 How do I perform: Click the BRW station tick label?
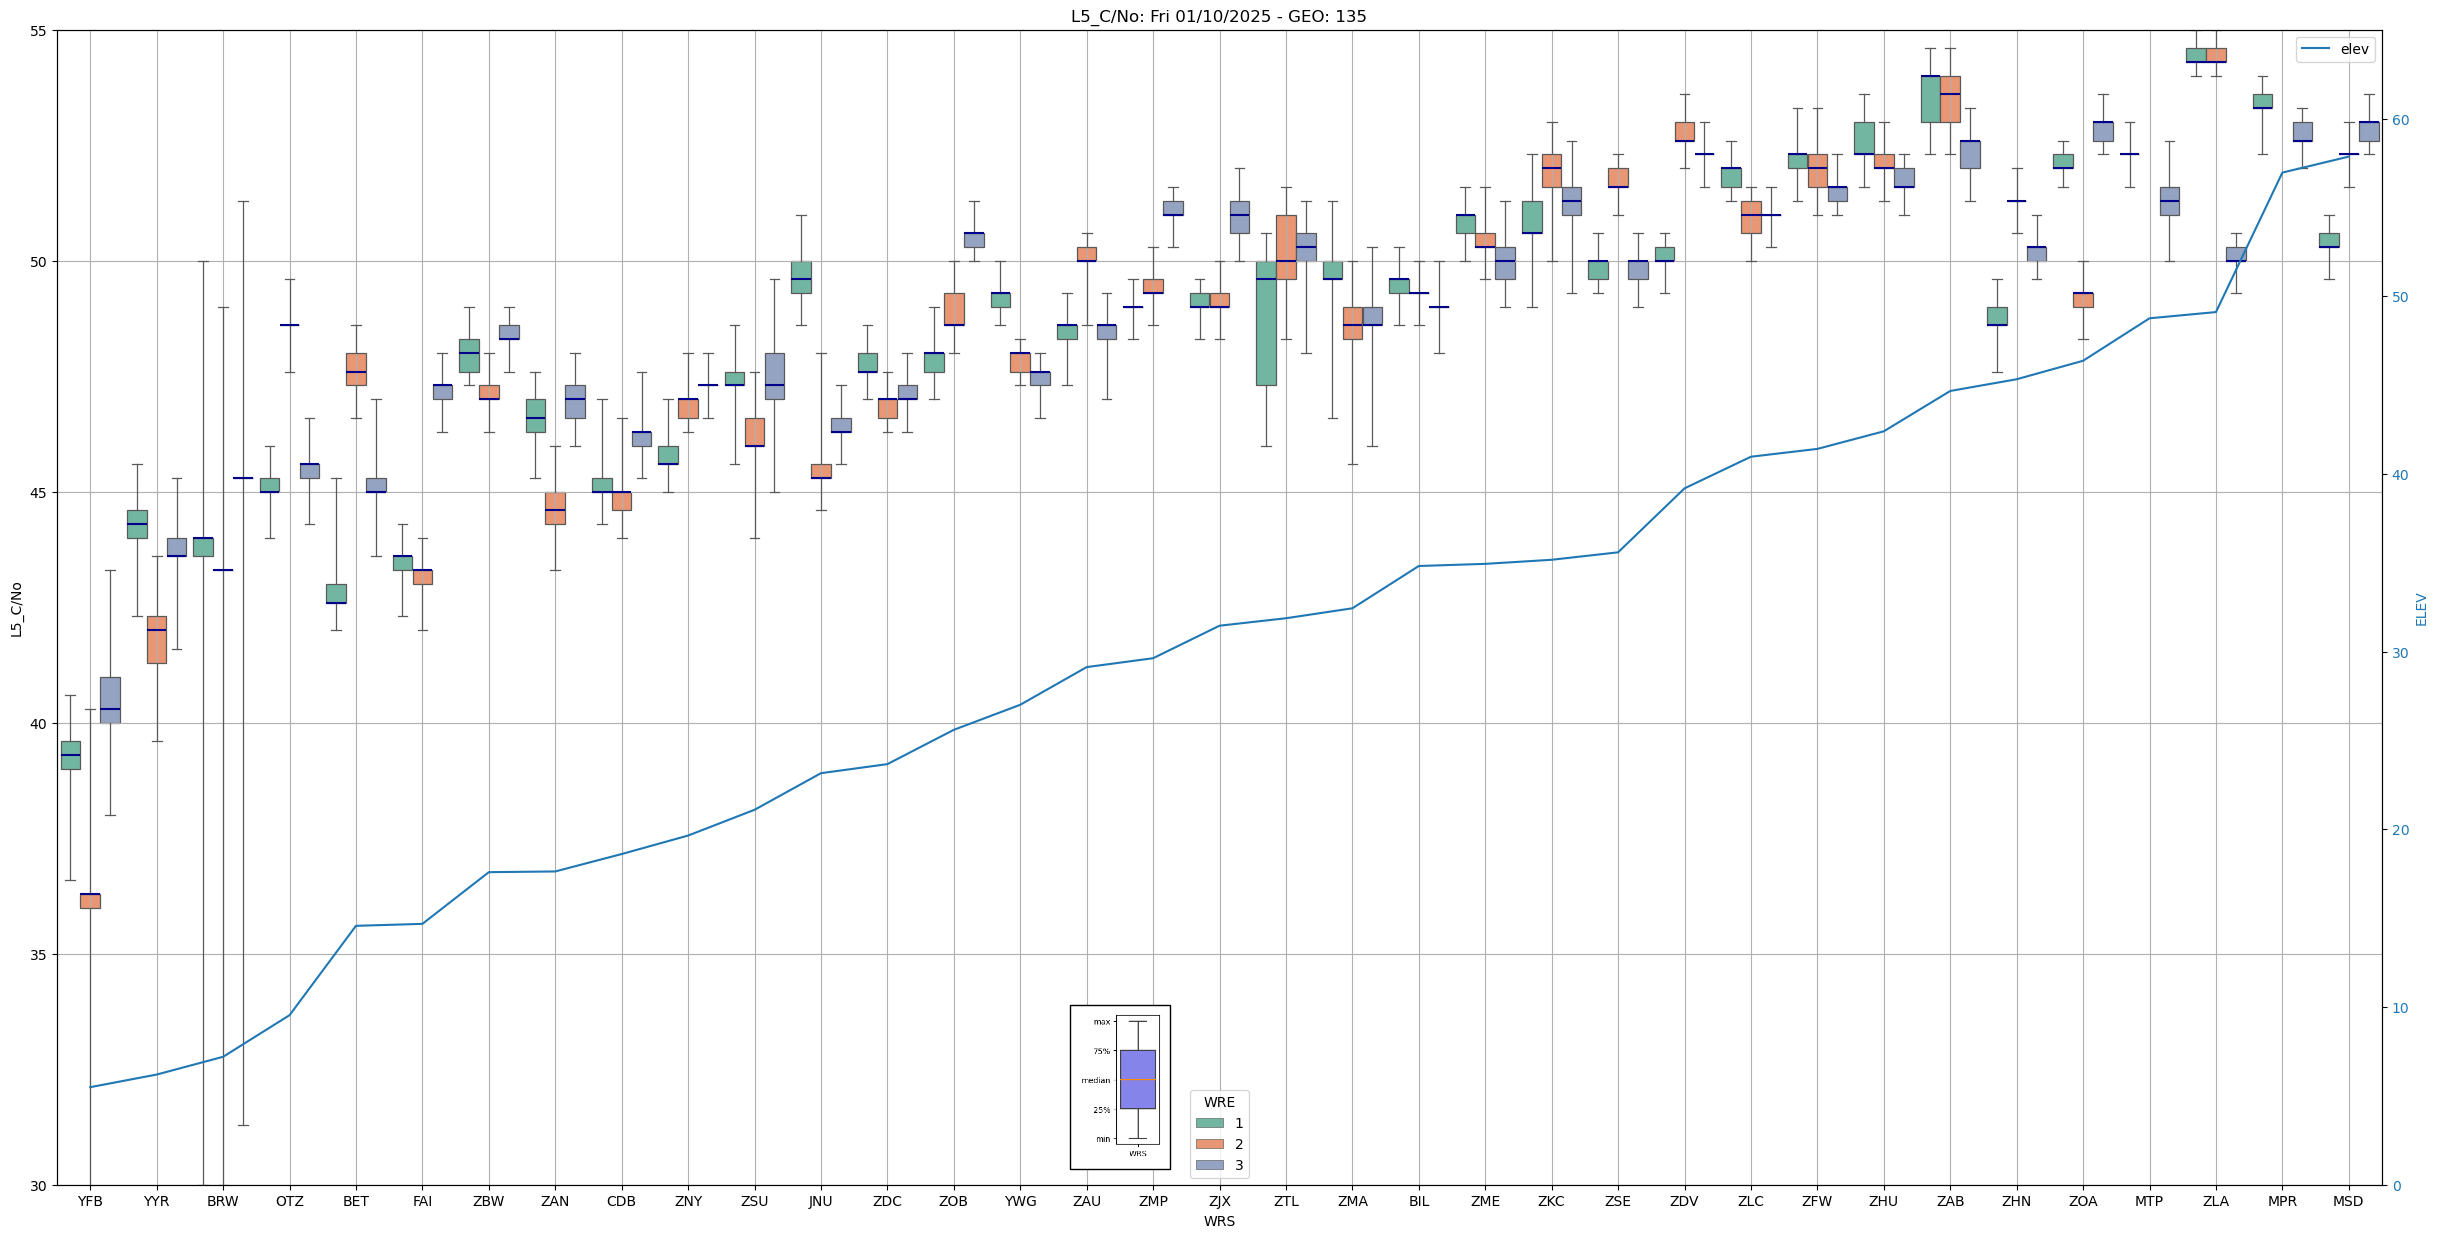(223, 1201)
